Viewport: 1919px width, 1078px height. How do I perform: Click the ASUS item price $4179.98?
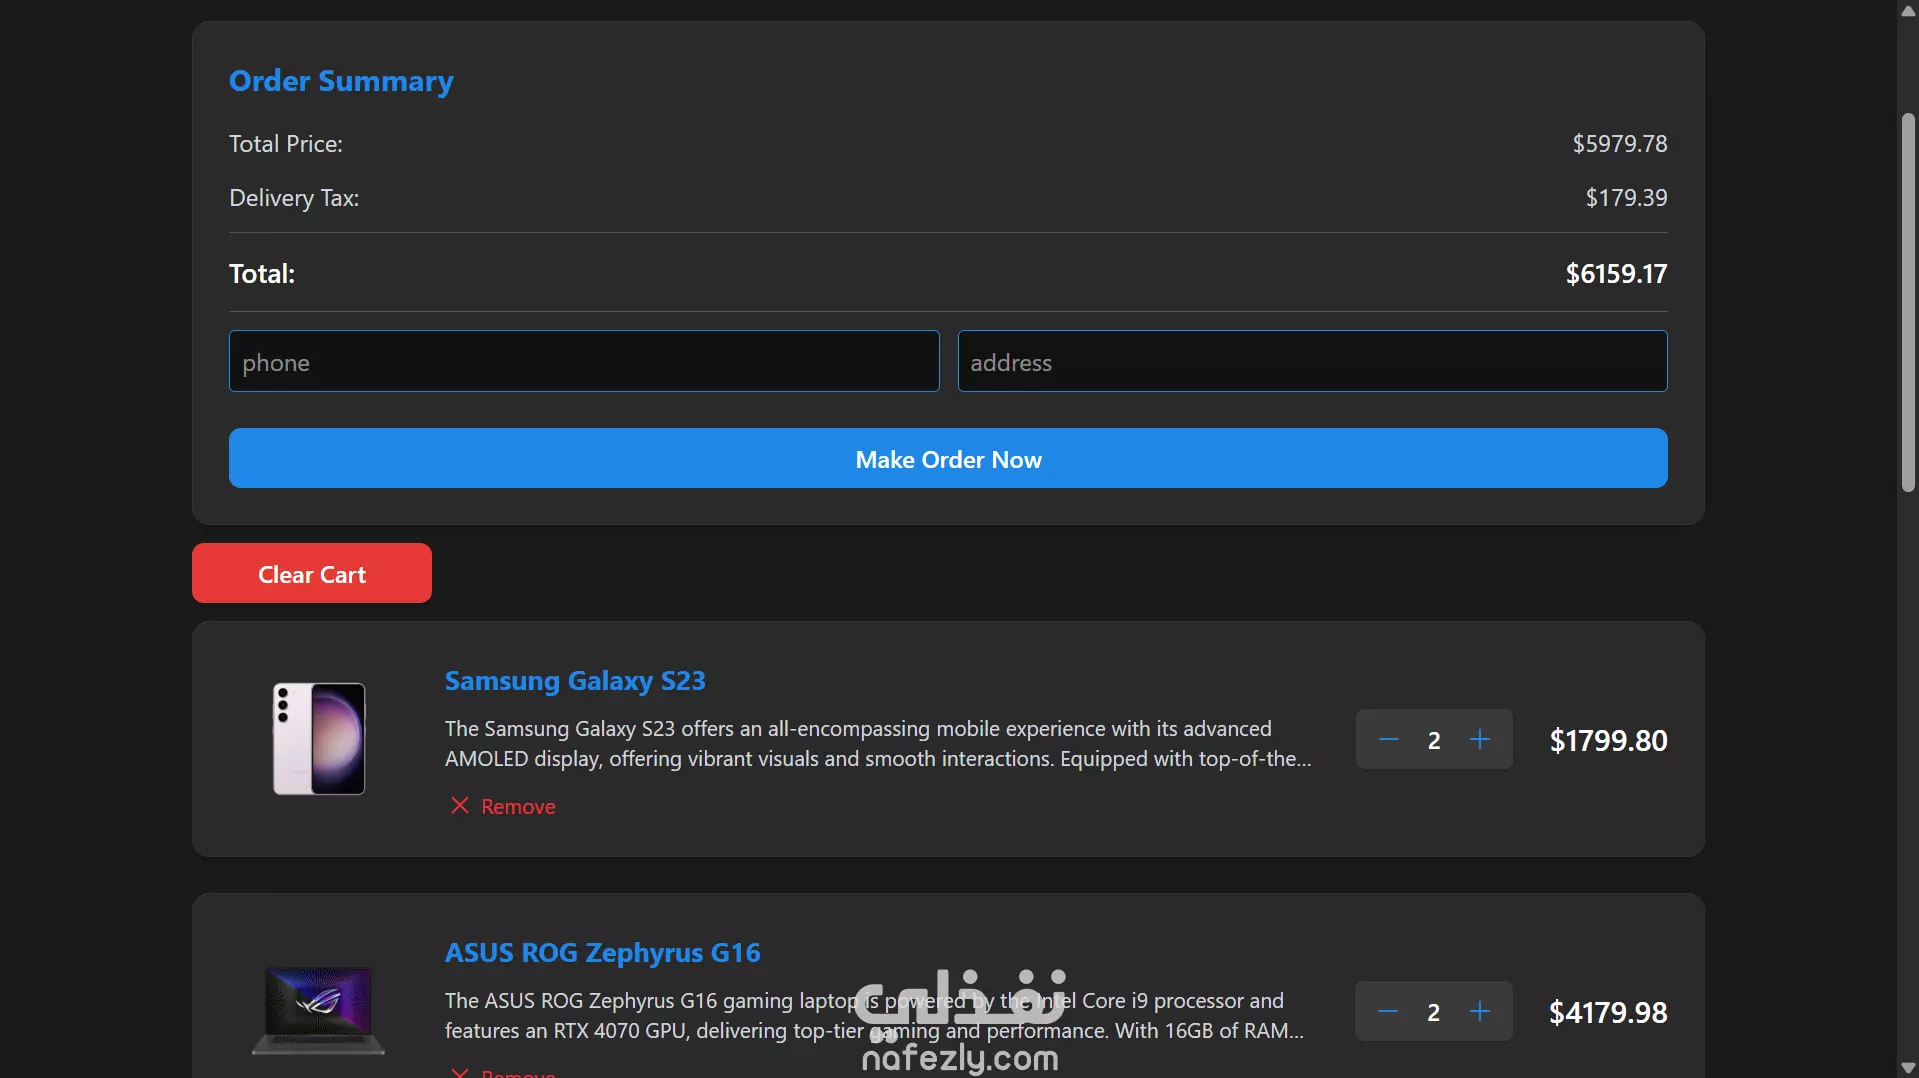click(1608, 1013)
